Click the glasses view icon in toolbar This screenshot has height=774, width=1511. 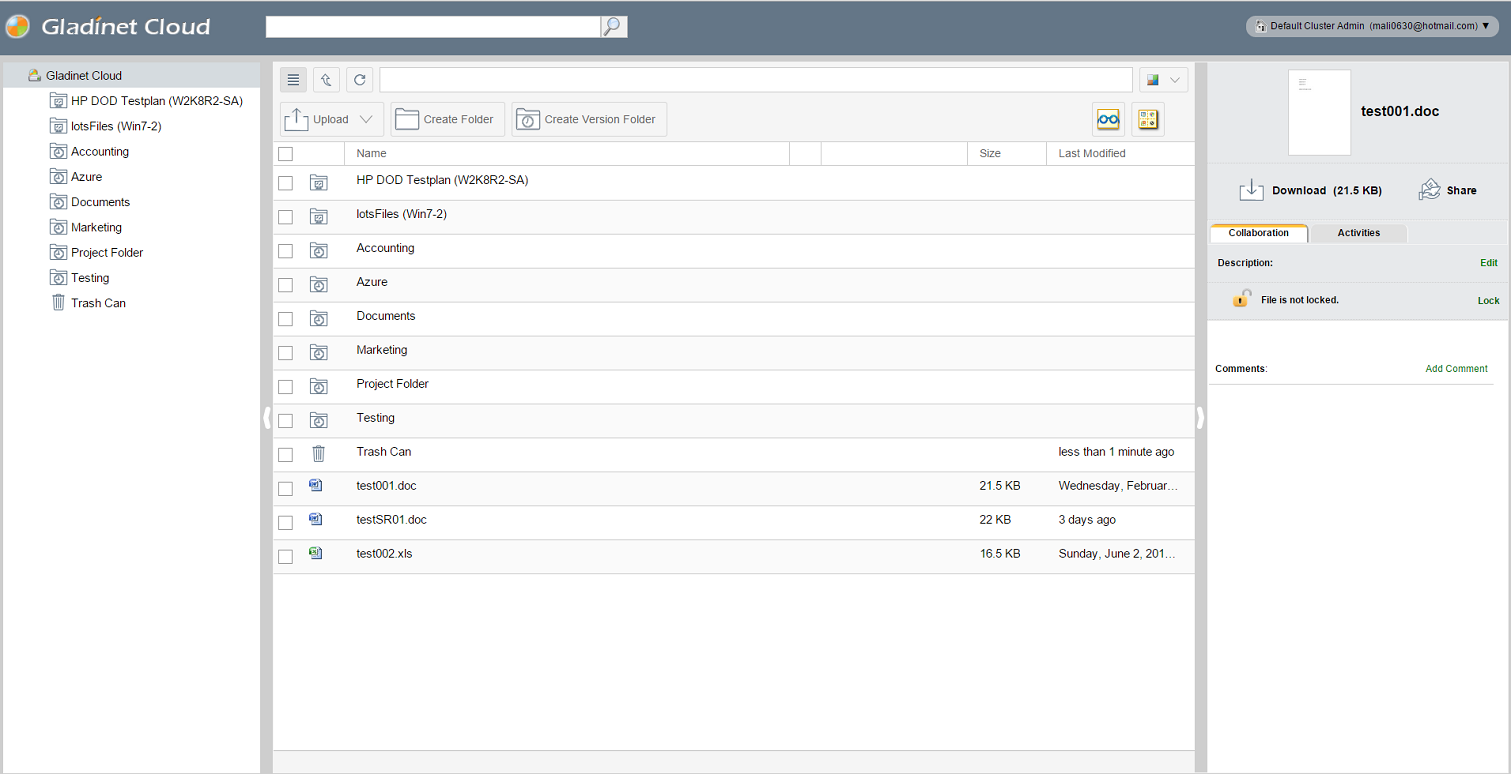(x=1108, y=119)
